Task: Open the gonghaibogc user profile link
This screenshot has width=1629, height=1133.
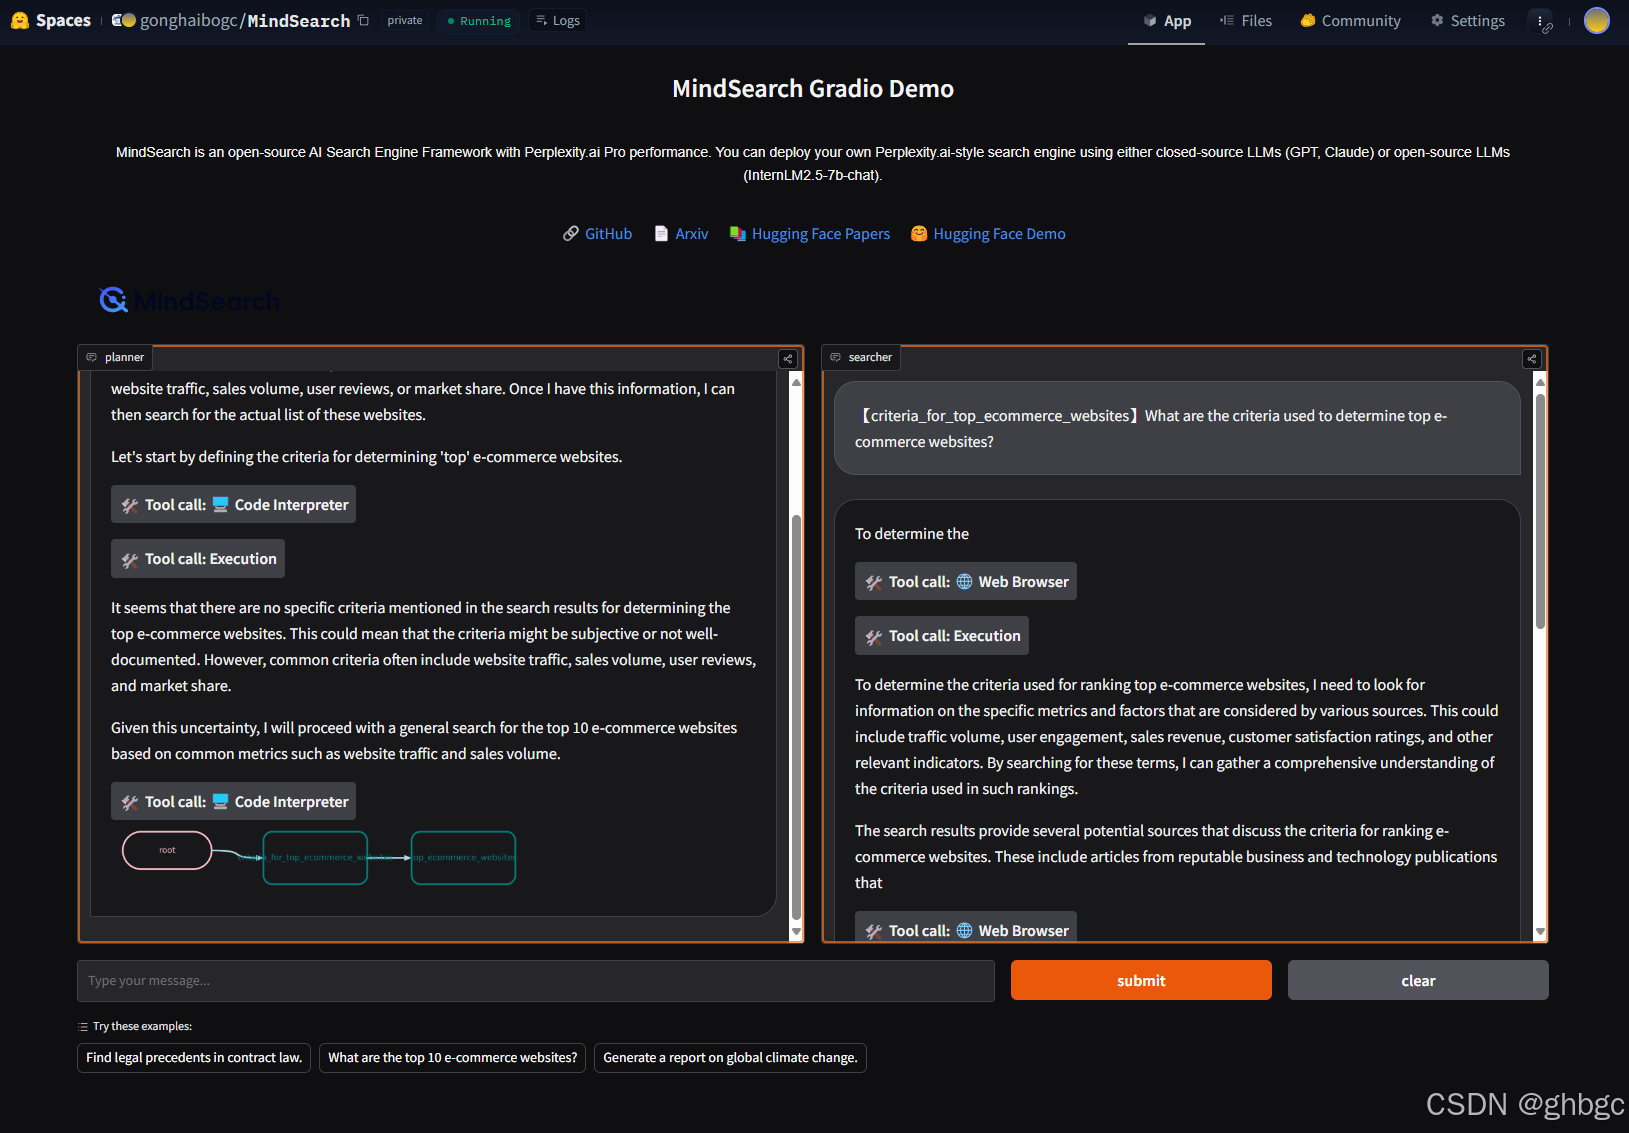Action: coord(188,20)
